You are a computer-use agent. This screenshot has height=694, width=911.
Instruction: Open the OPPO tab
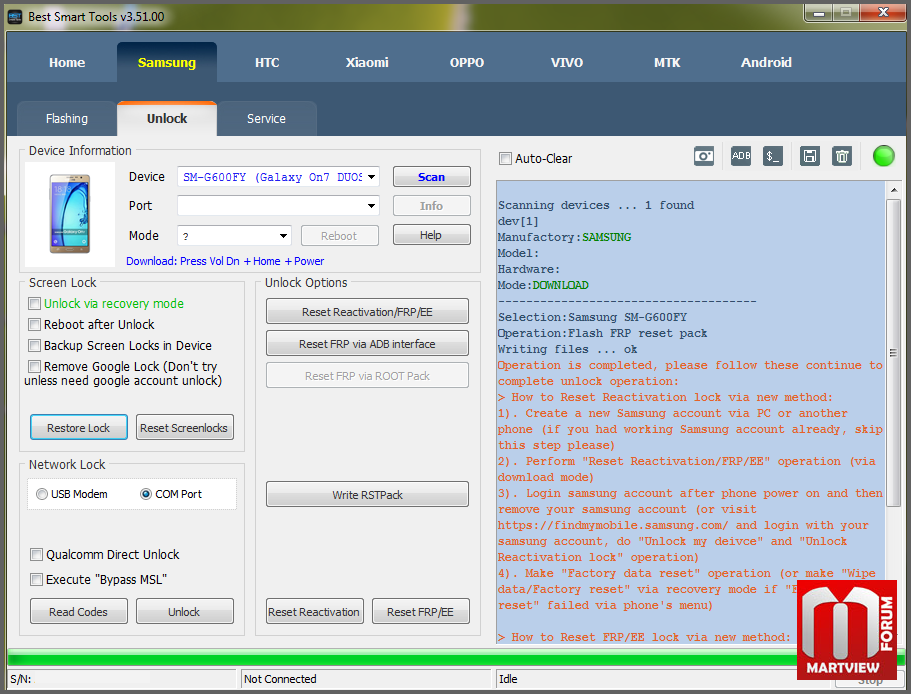[x=467, y=63]
